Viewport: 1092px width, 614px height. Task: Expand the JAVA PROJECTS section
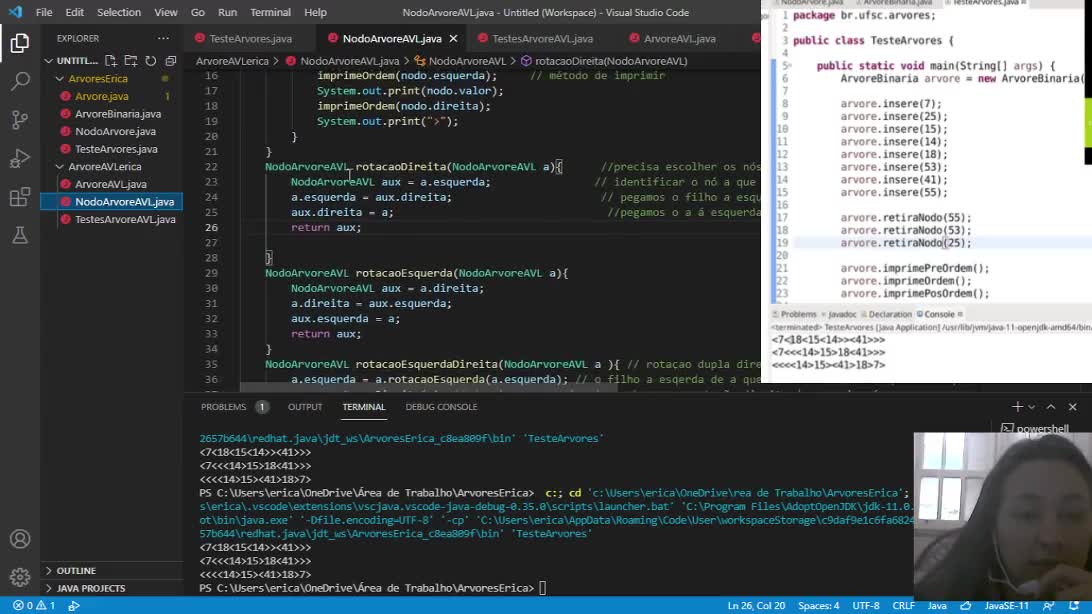coord(91,588)
